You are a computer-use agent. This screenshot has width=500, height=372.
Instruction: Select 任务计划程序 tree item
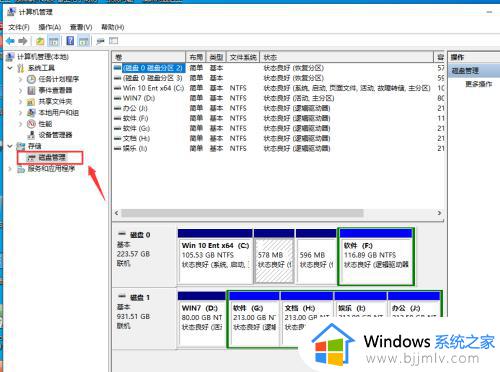53,79
